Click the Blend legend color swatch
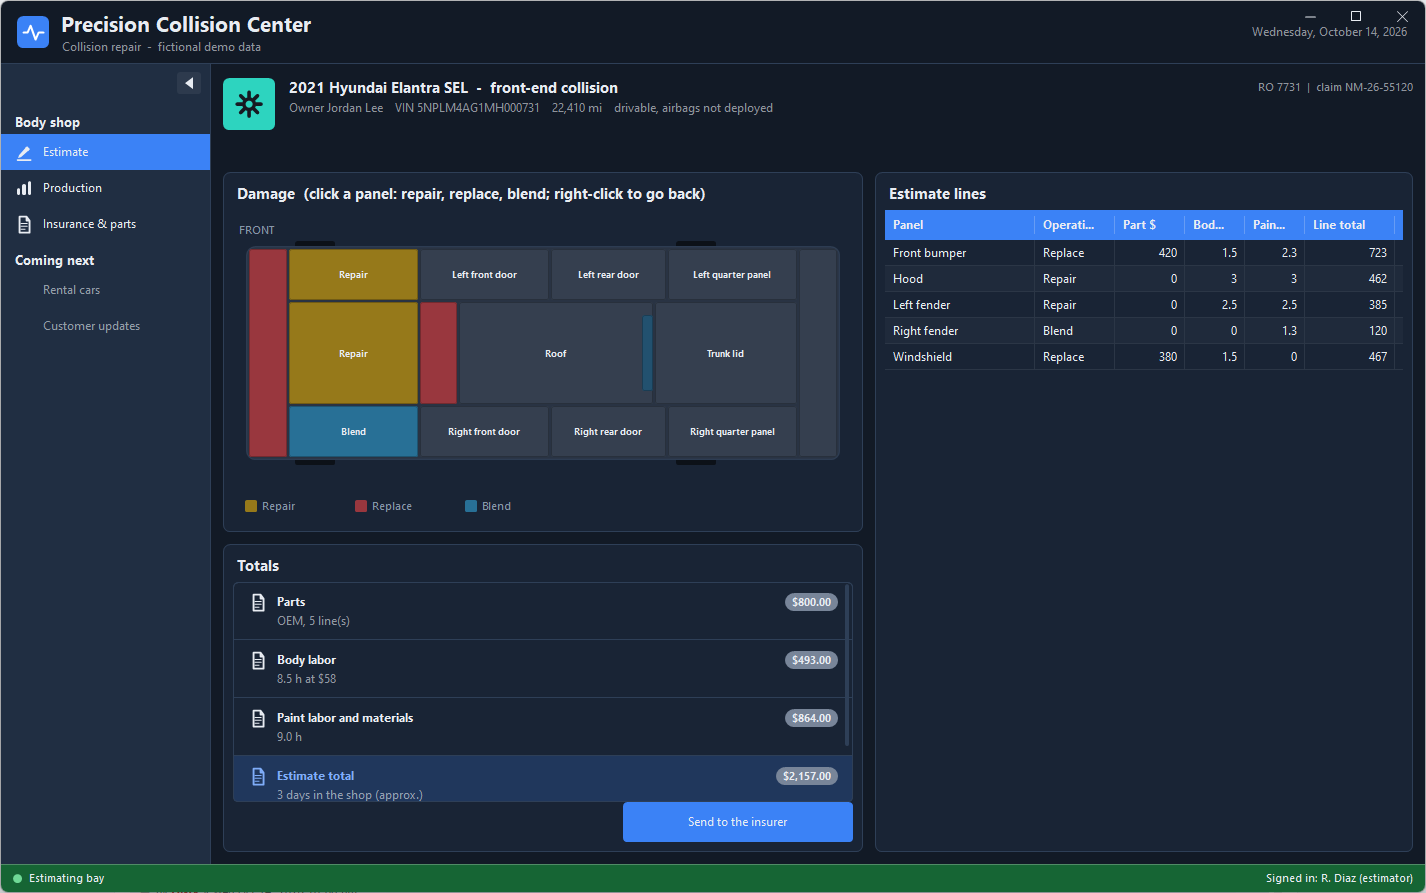Image resolution: width=1426 pixels, height=893 pixels. pyautogui.click(x=471, y=506)
